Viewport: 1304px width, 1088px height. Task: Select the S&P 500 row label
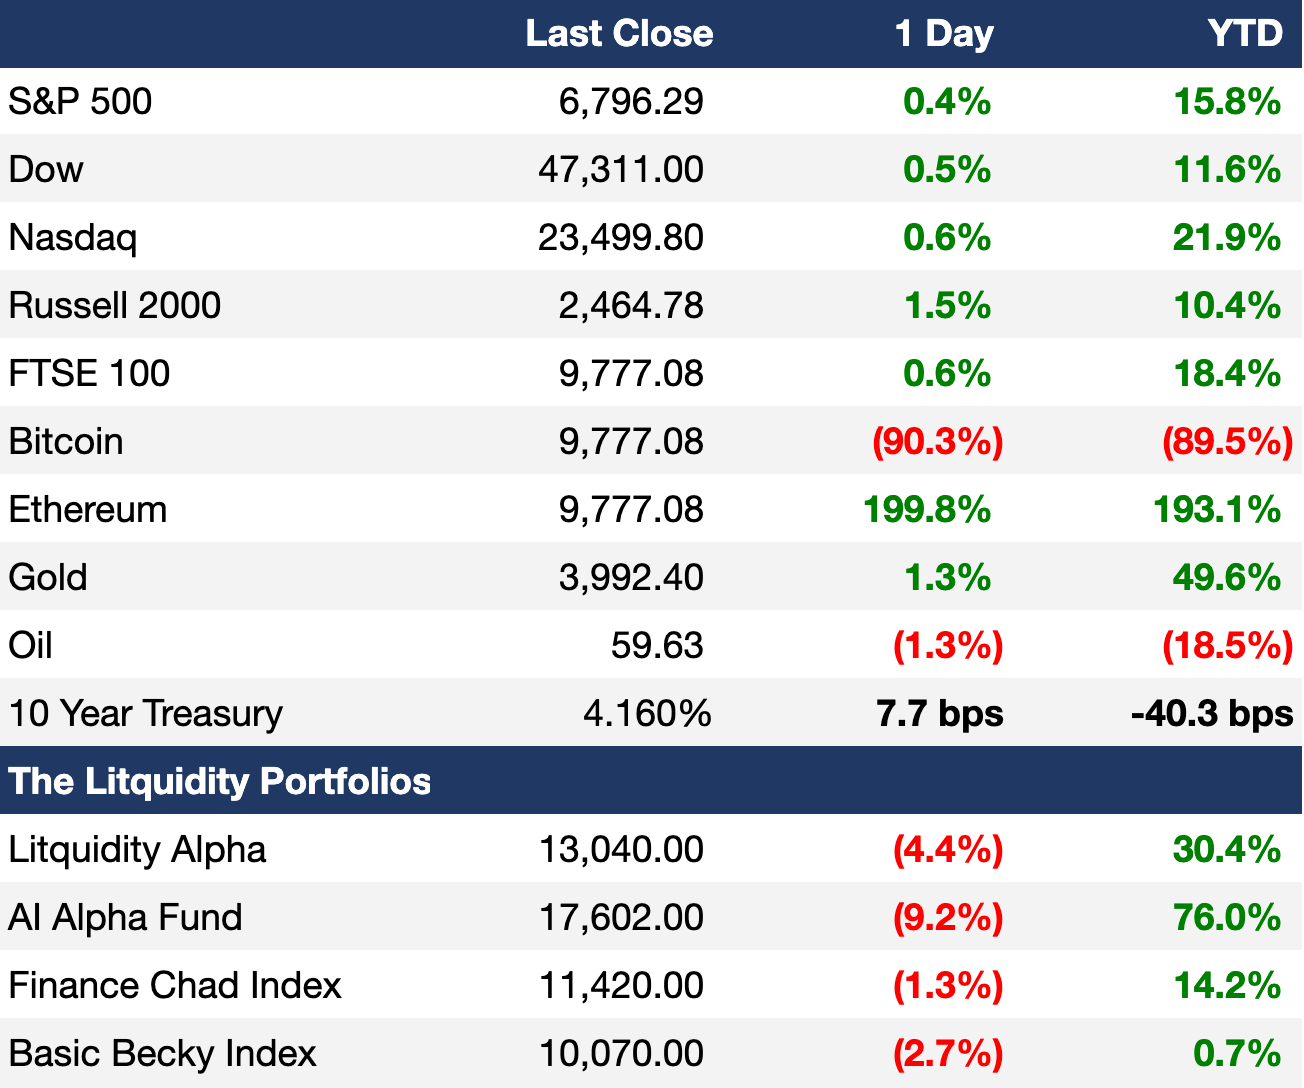80,101
